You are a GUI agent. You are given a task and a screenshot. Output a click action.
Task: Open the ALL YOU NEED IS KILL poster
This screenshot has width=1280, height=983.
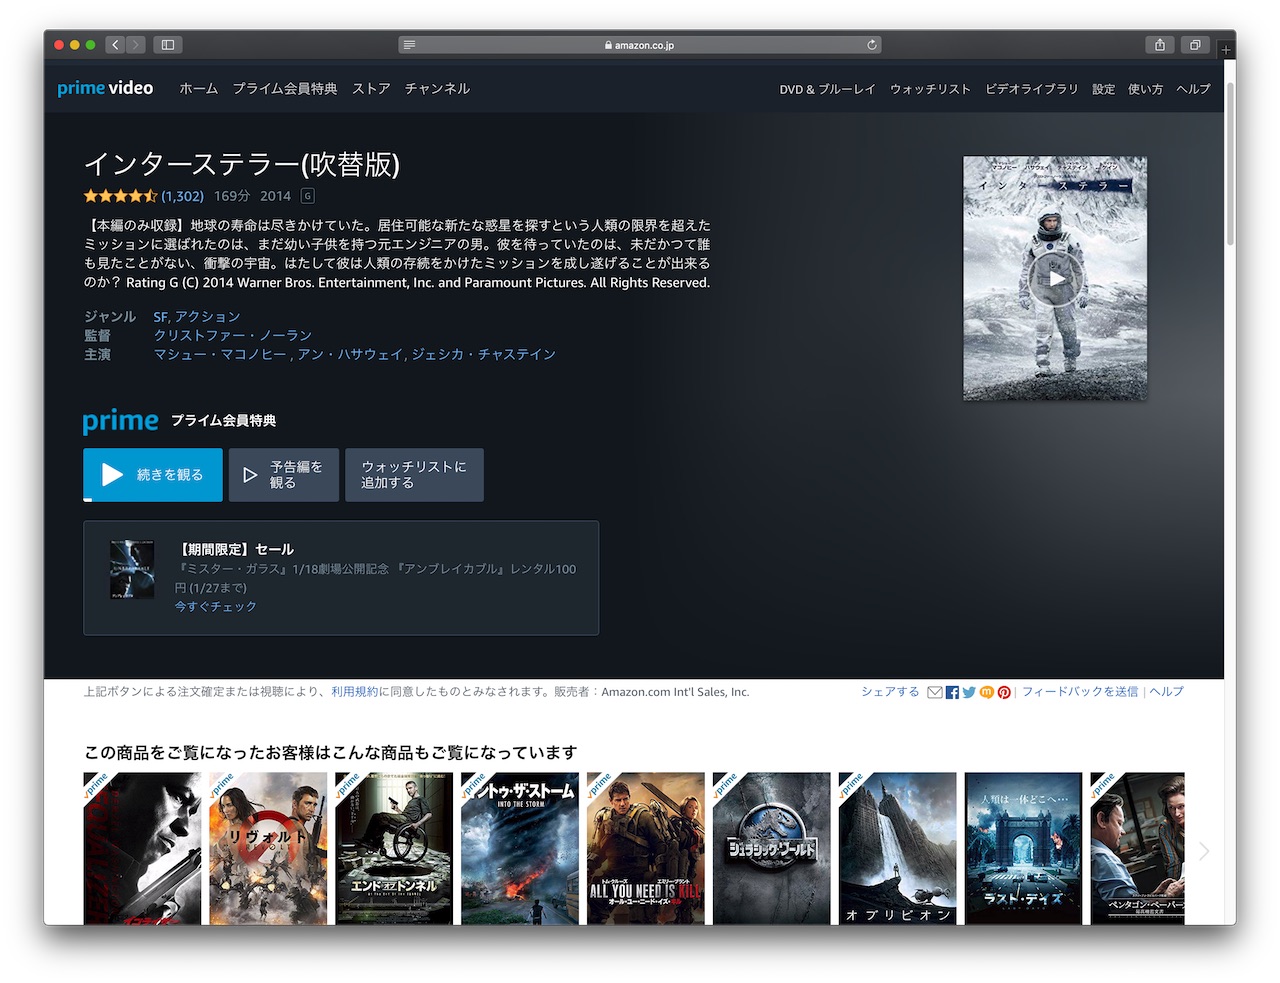click(x=646, y=848)
